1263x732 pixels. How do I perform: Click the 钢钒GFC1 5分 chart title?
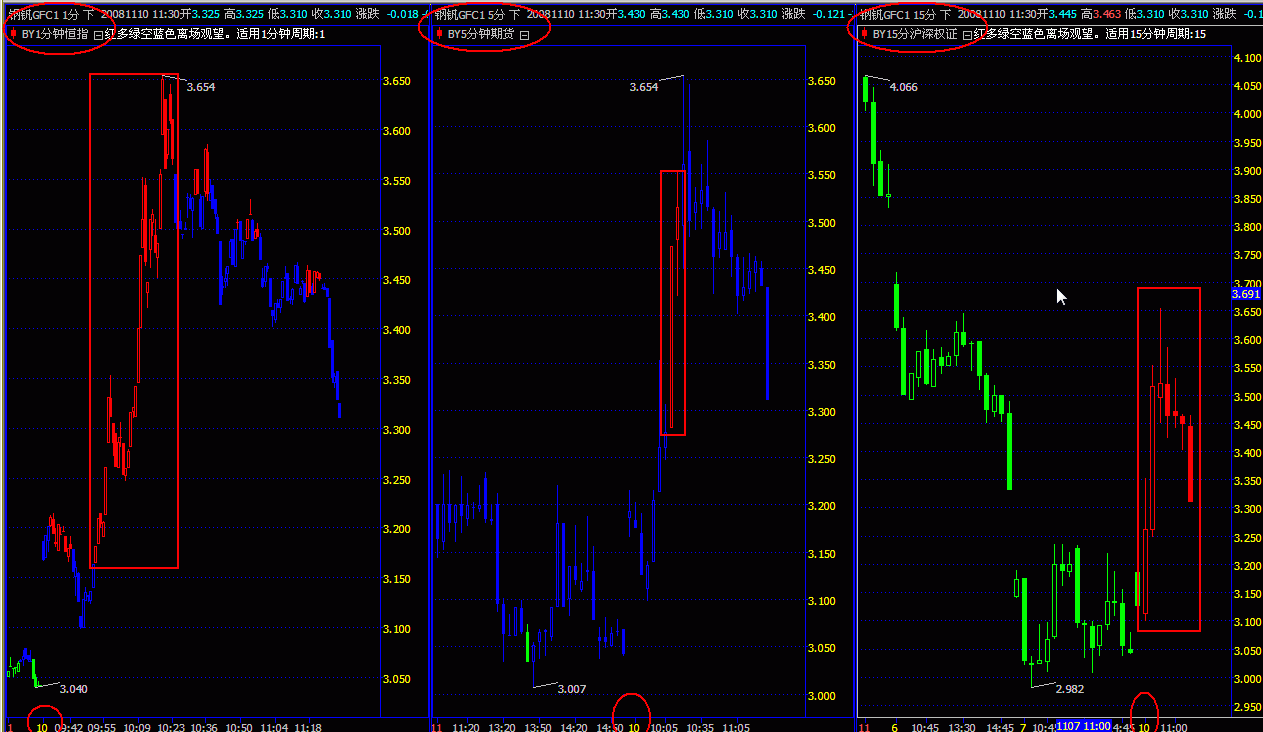[469, 14]
